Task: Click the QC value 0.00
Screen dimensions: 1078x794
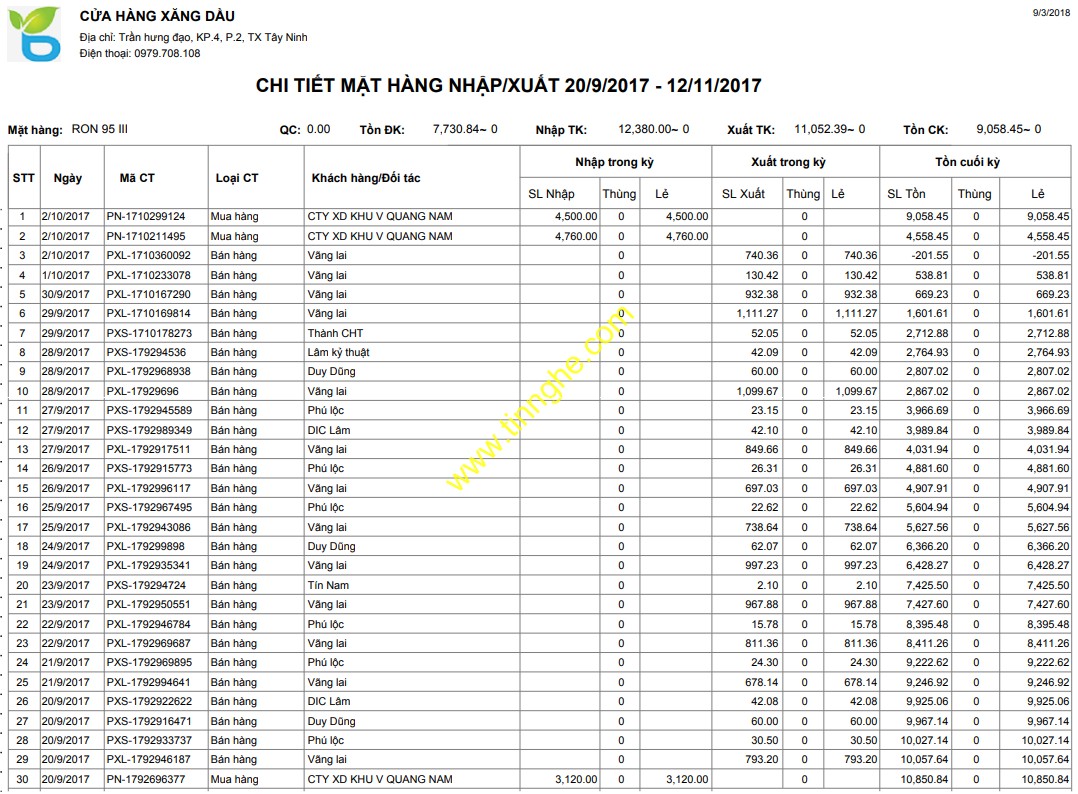Action: (x=318, y=129)
